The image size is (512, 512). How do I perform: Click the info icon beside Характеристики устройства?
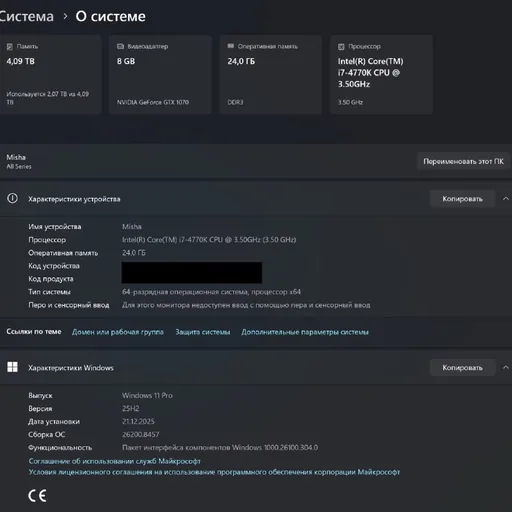[x=13, y=199]
